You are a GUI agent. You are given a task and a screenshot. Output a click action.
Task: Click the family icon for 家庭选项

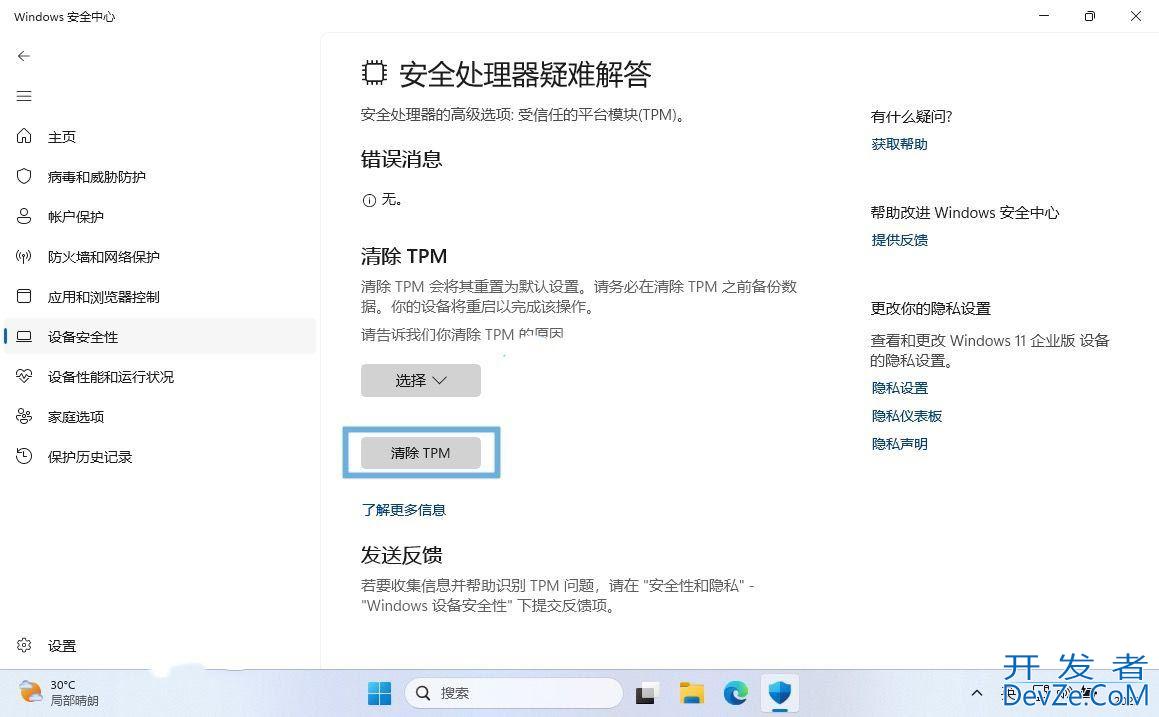tap(24, 416)
